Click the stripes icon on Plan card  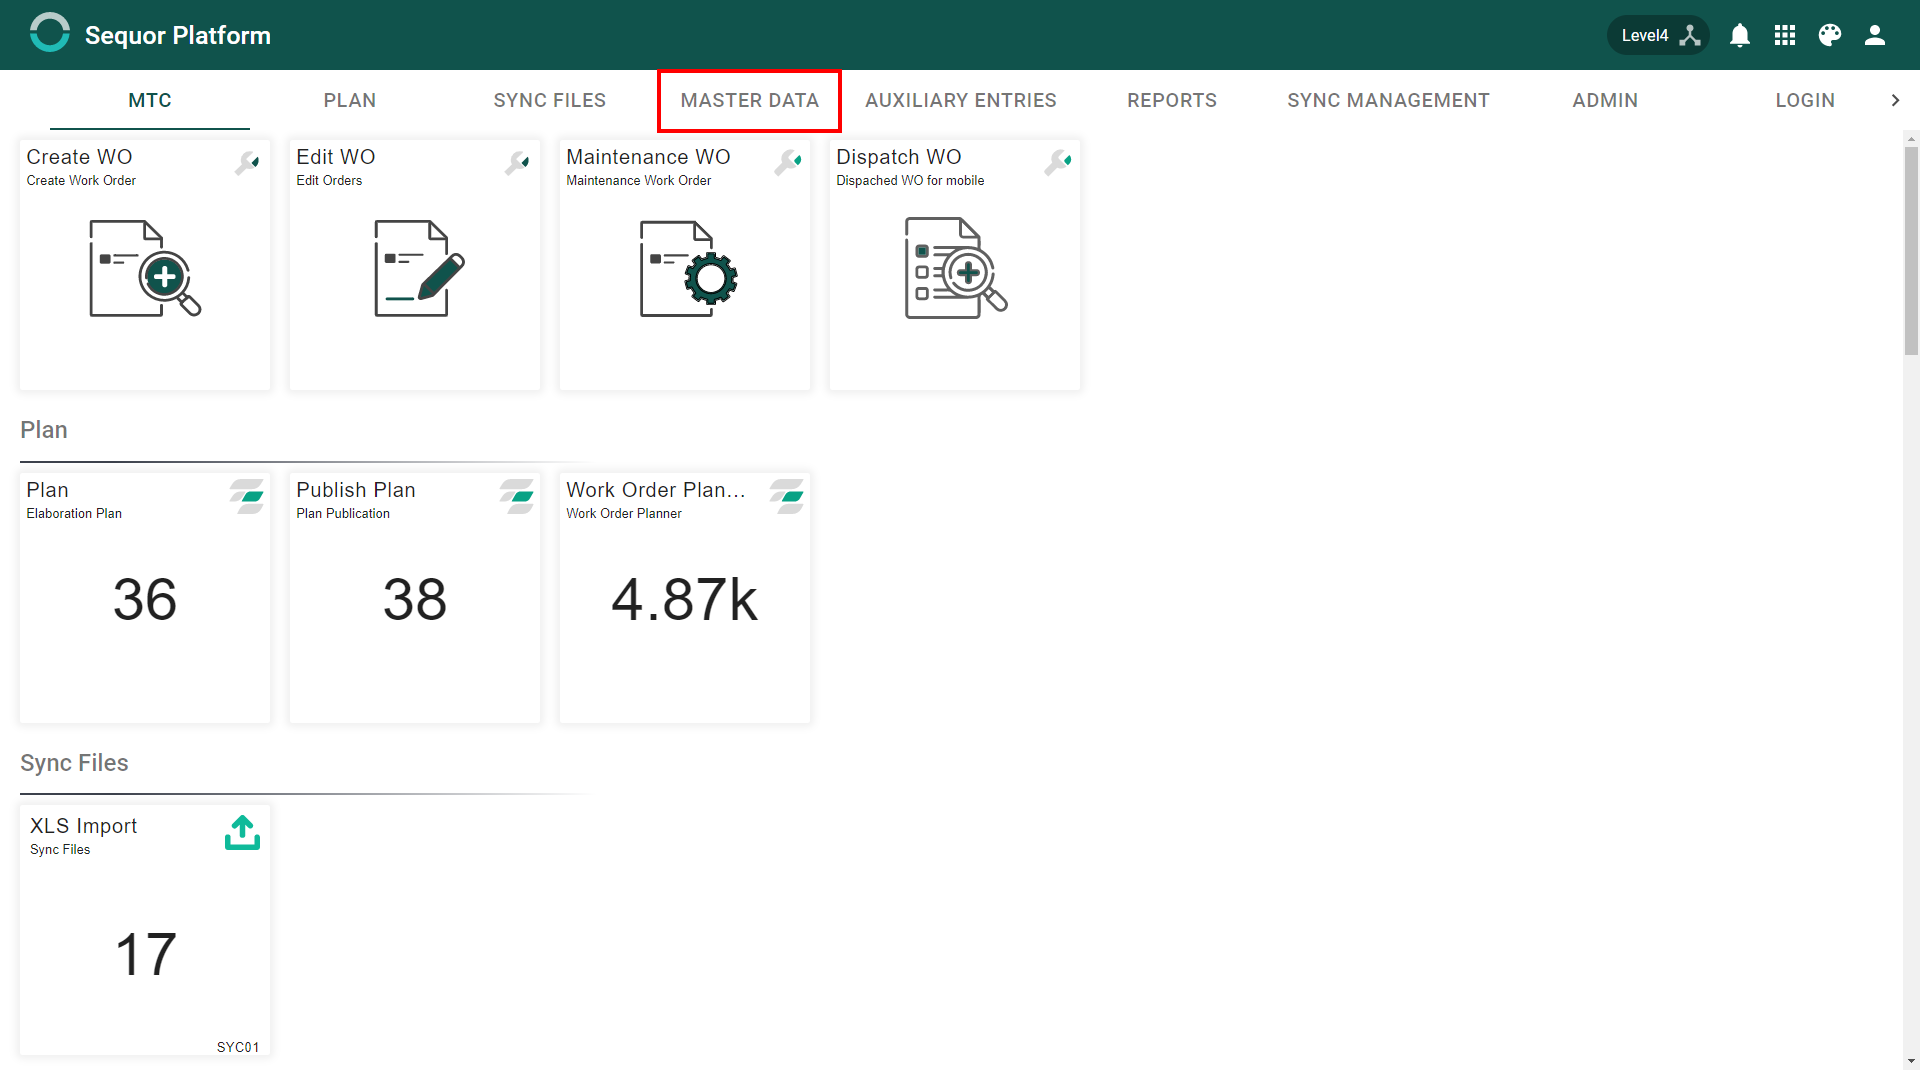point(247,496)
